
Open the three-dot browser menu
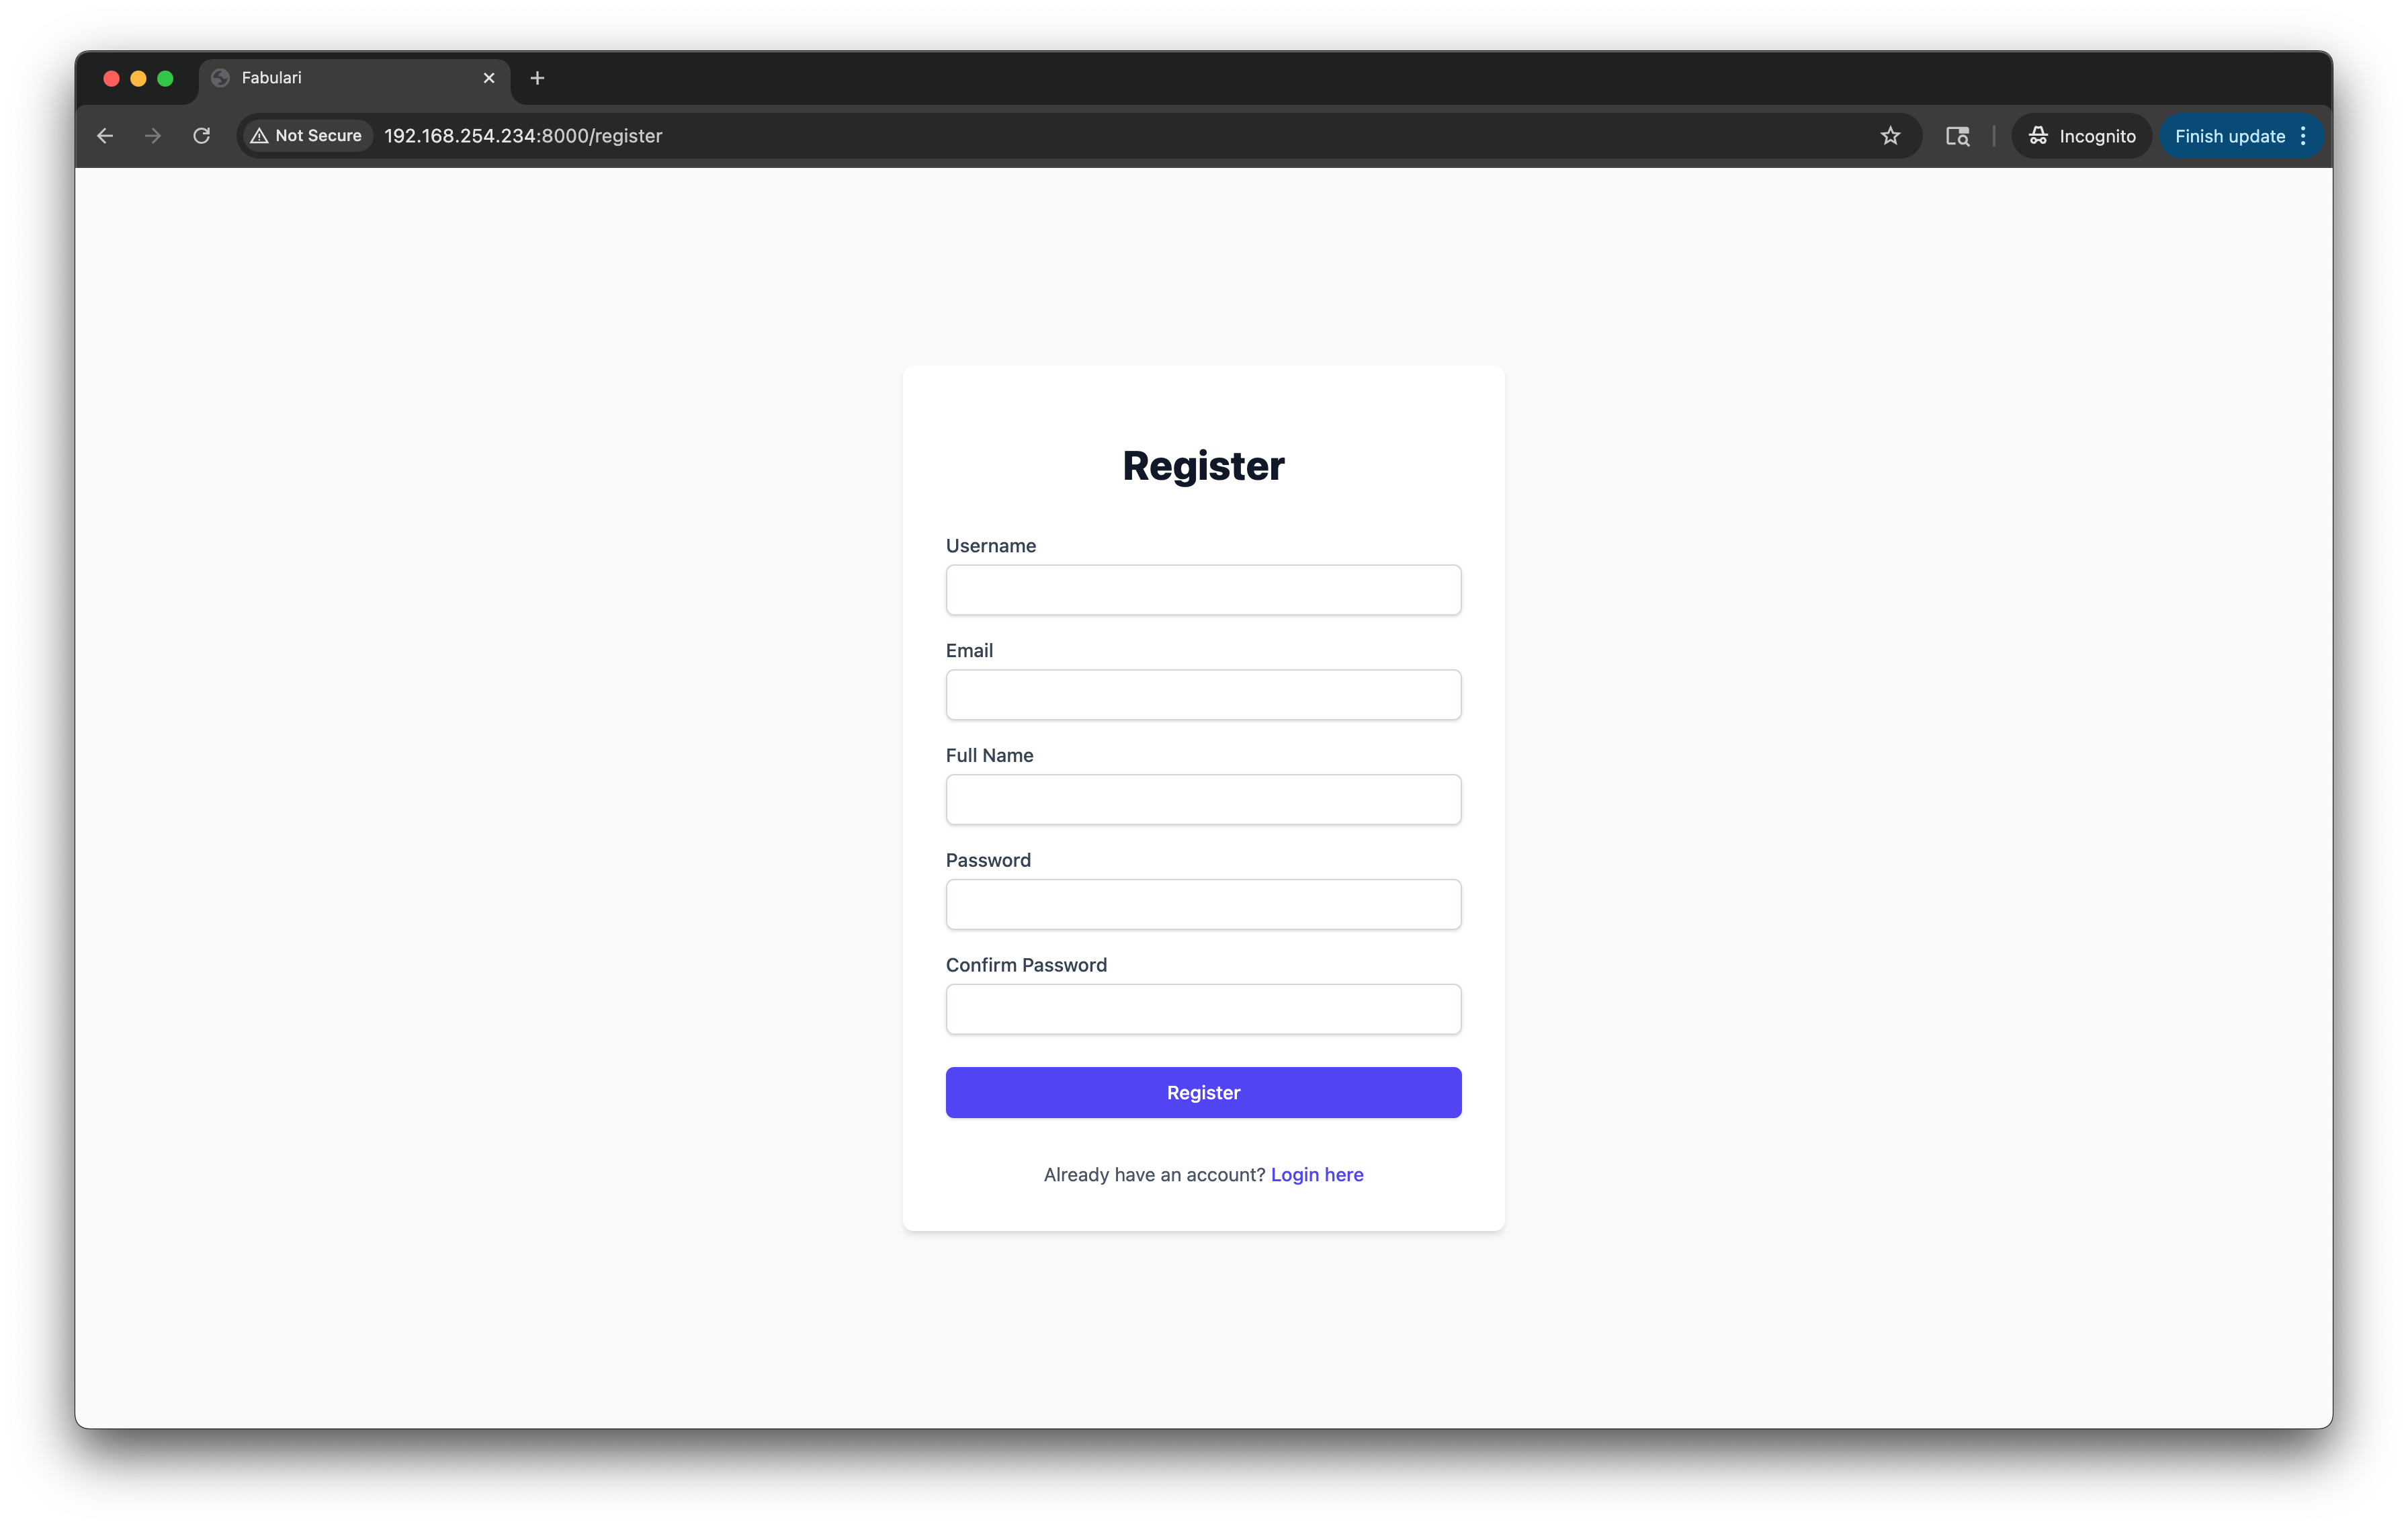point(2303,136)
